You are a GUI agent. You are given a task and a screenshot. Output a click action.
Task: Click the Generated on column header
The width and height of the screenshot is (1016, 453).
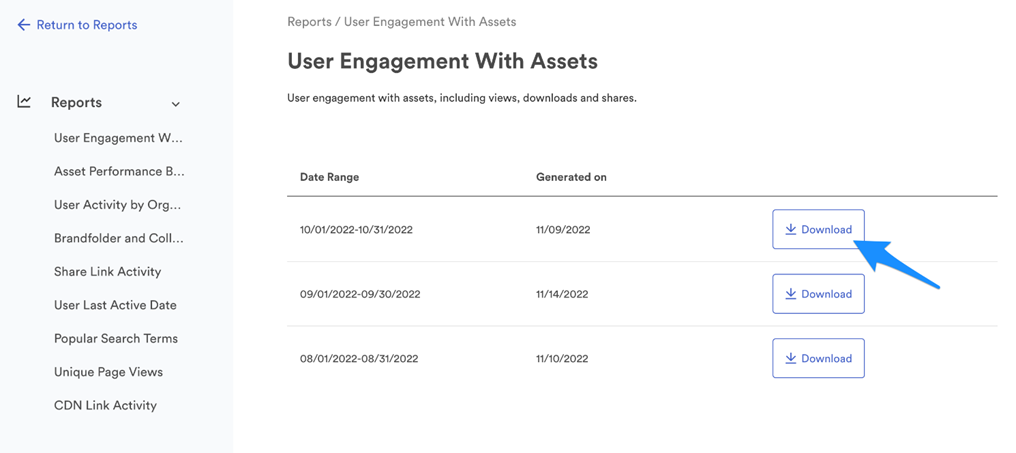572,177
